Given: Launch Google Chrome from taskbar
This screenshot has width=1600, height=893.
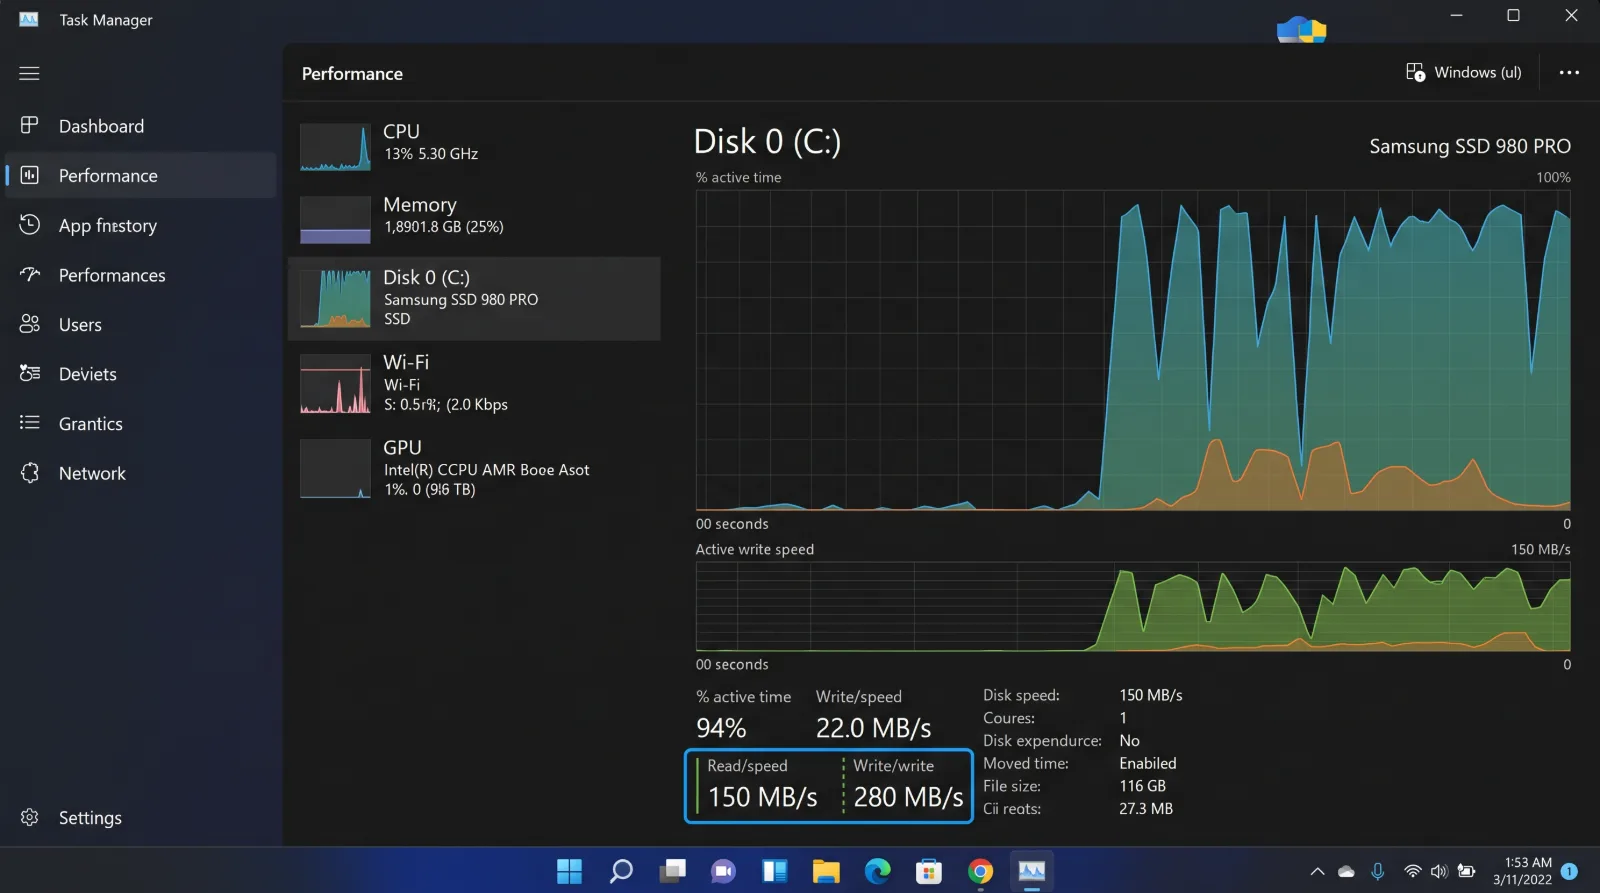Looking at the screenshot, I should [981, 871].
